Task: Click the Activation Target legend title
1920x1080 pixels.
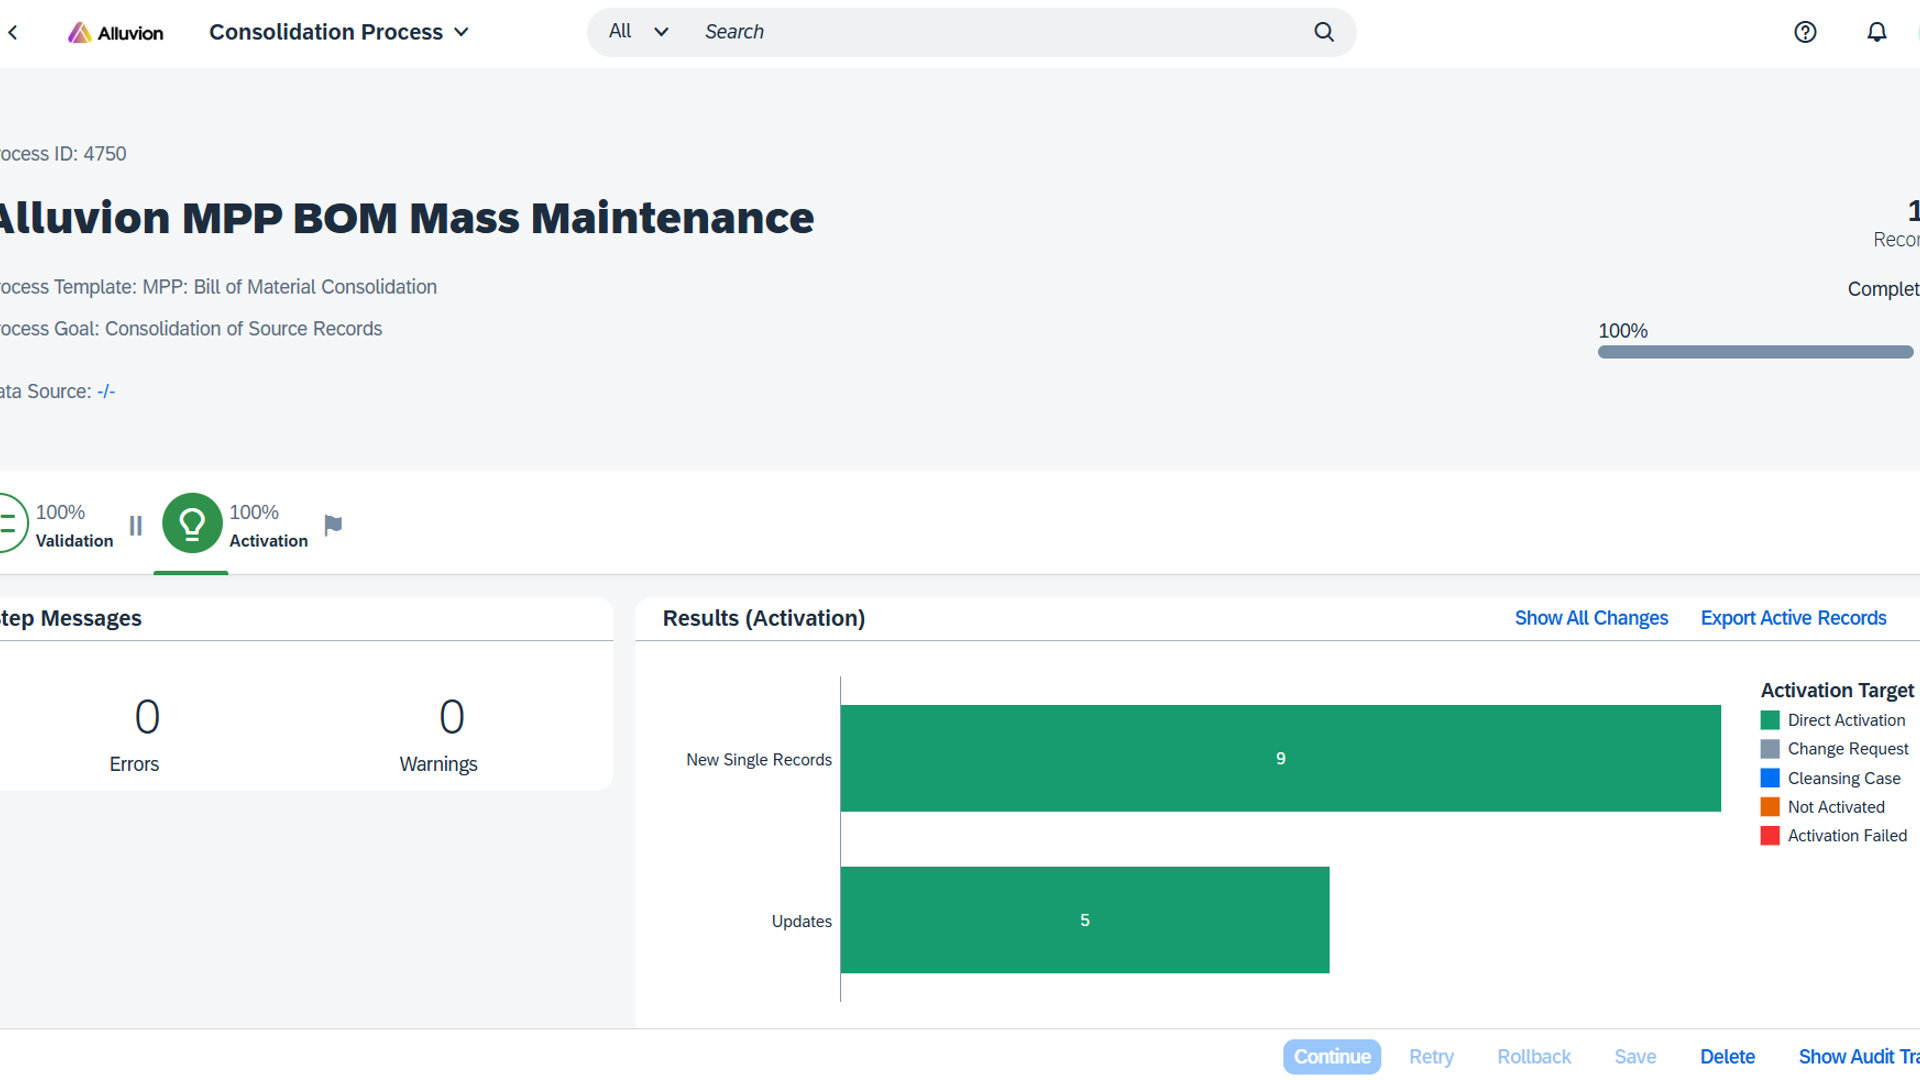Action: pos(1837,690)
